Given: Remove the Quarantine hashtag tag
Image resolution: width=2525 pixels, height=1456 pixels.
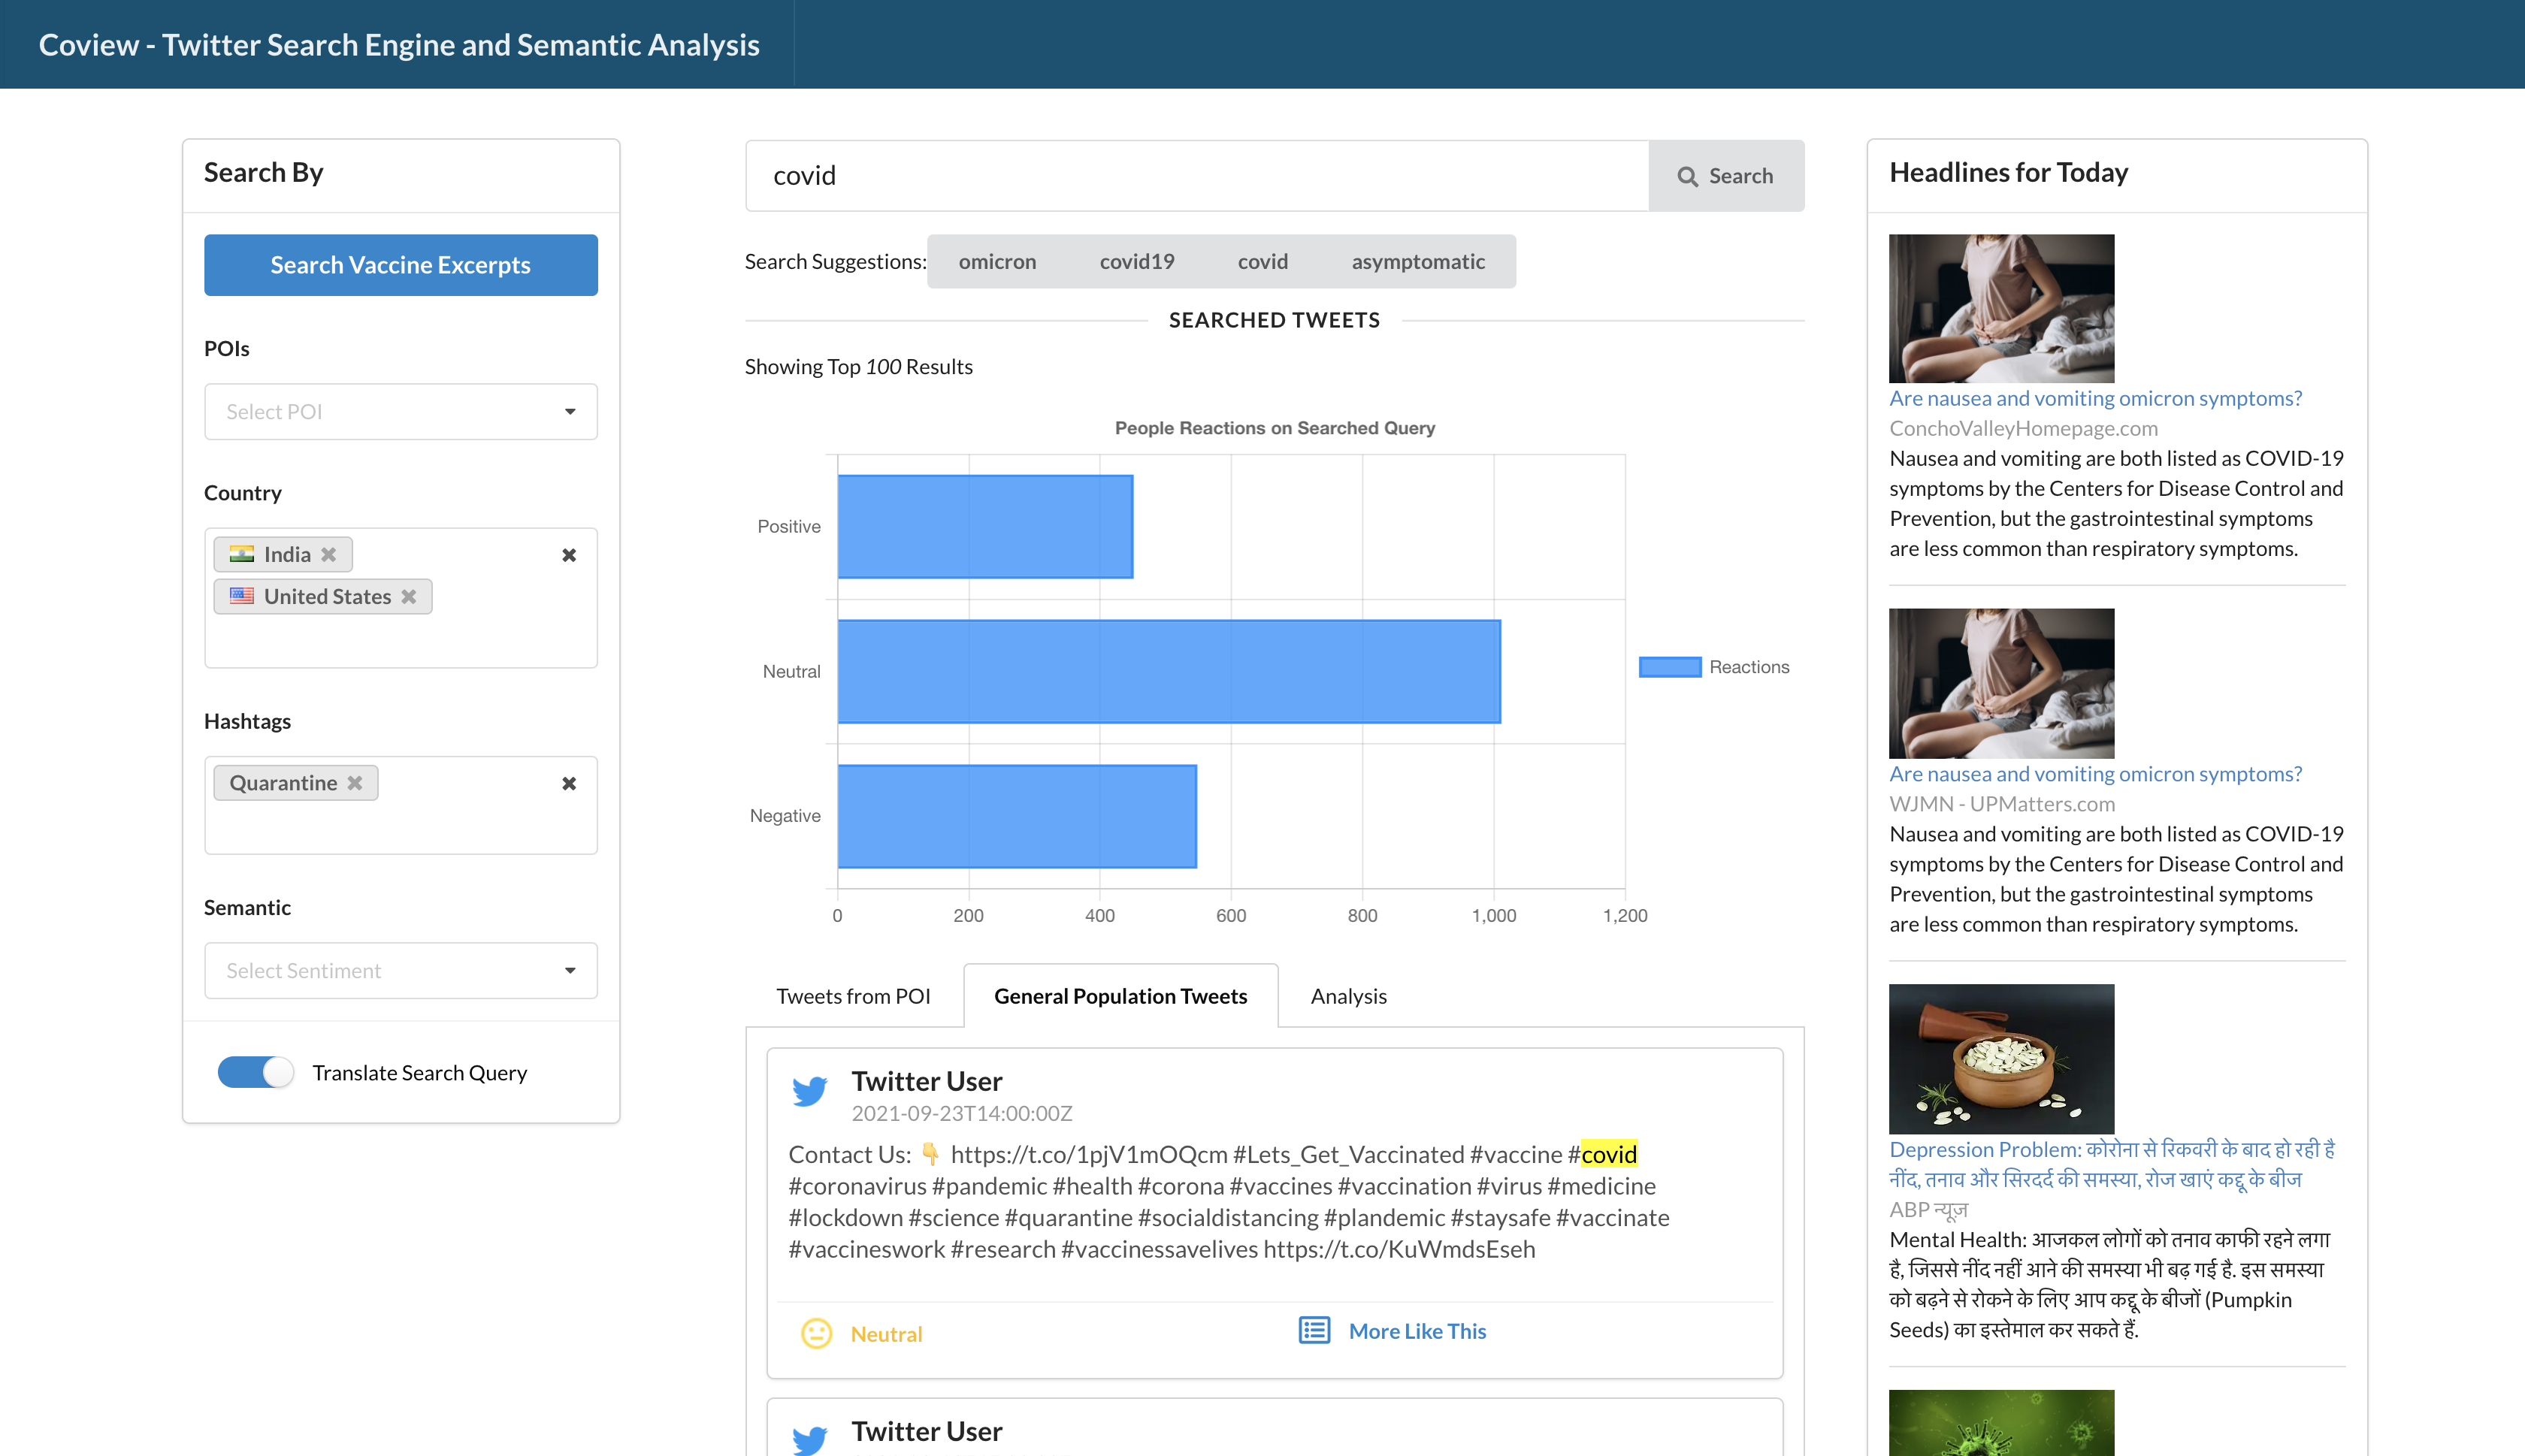Looking at the screenshot, I should (355, 783).
